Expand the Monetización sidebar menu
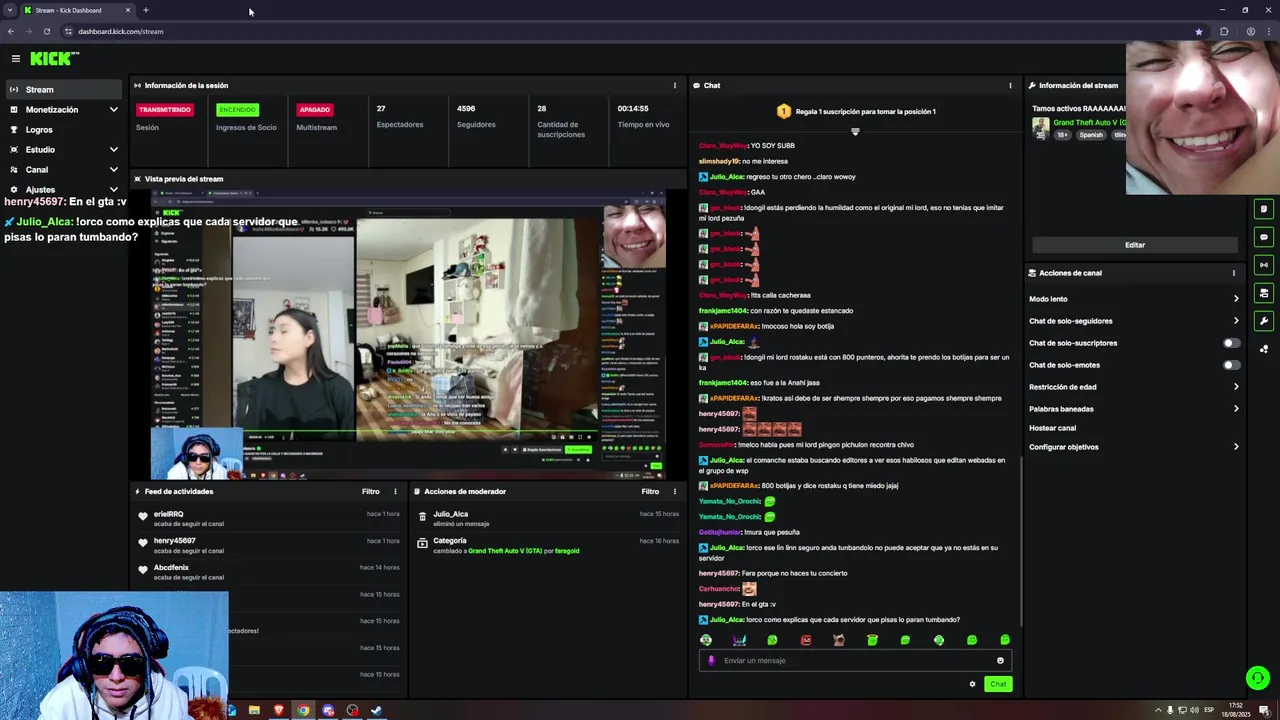The image size is (1280, 720). 62,109
